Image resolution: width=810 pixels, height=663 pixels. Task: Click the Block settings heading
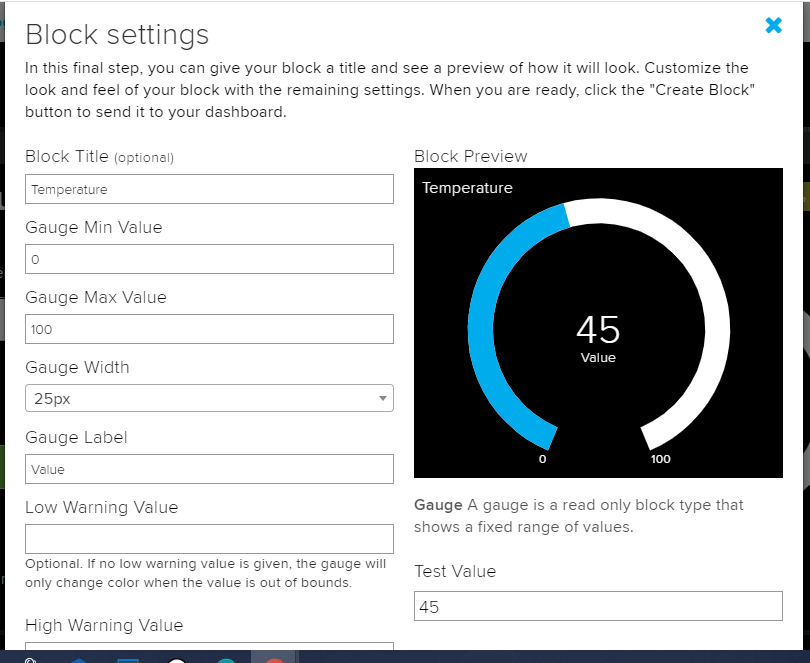[117, 35]
